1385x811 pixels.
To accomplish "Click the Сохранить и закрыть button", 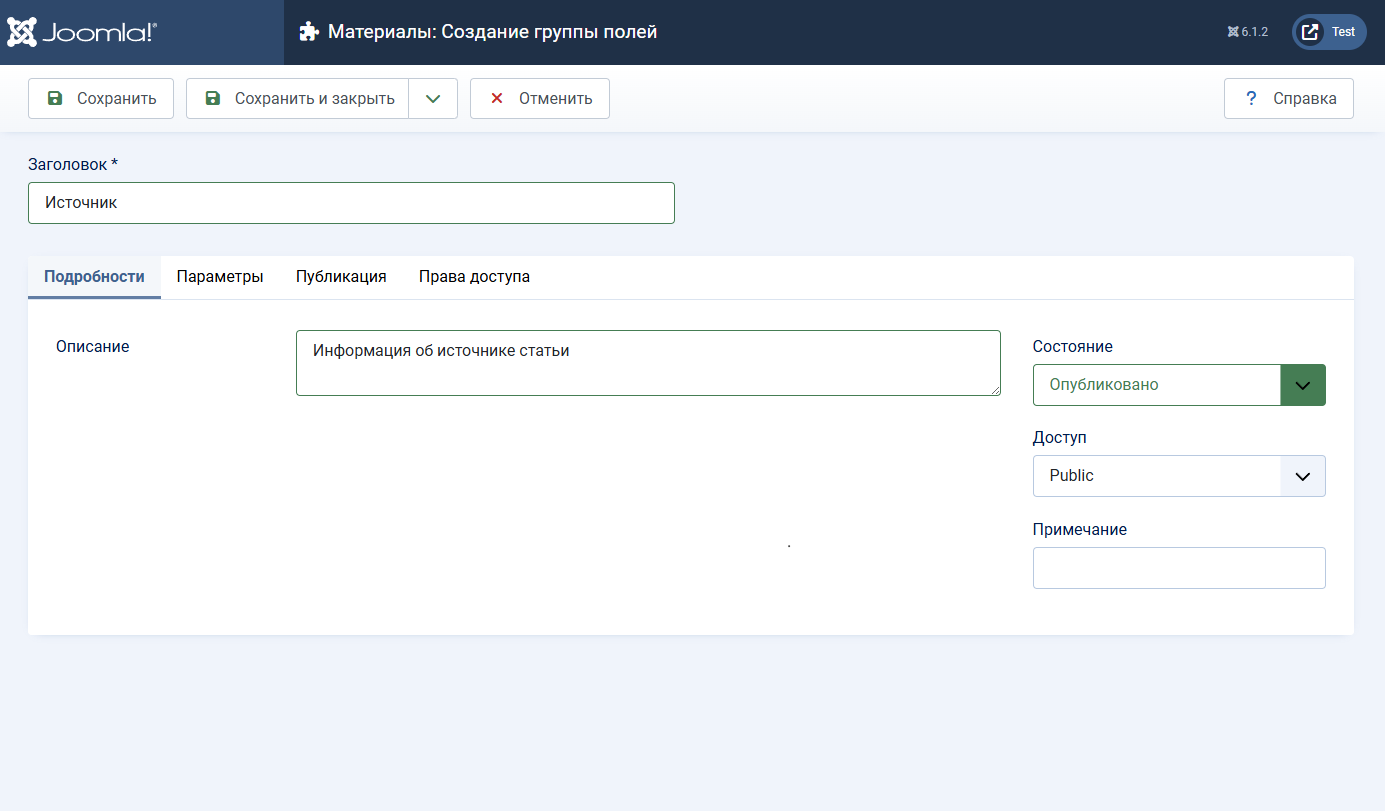I will [x=297, y=98].
